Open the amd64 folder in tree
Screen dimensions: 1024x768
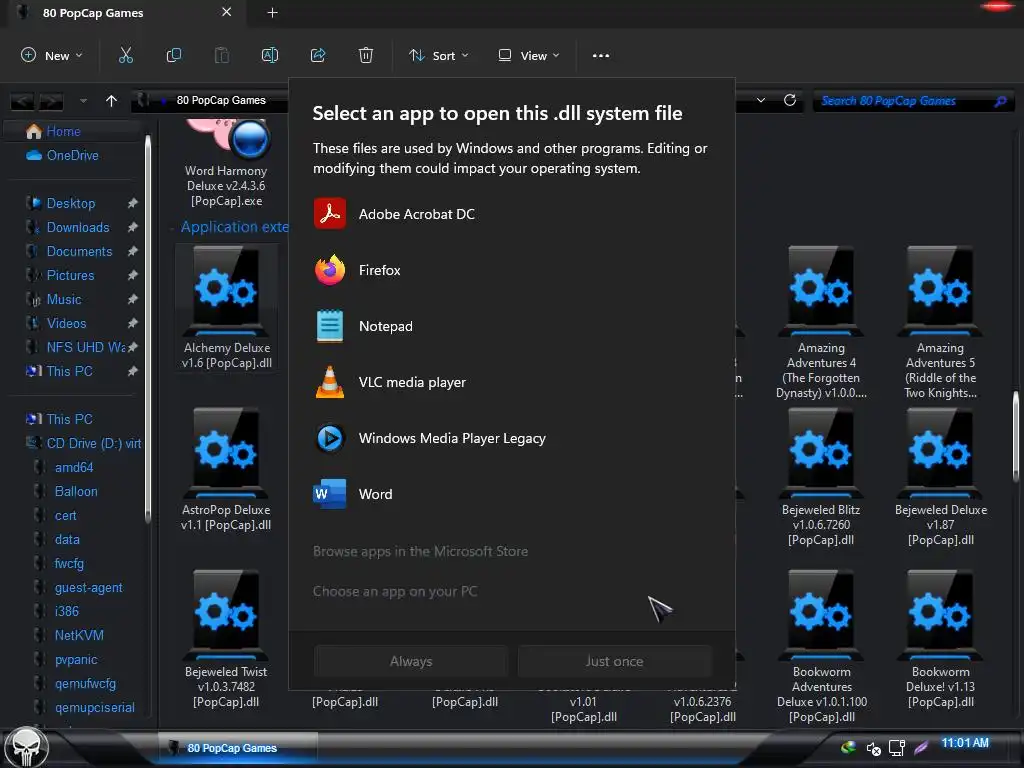(x=74, y=468)
